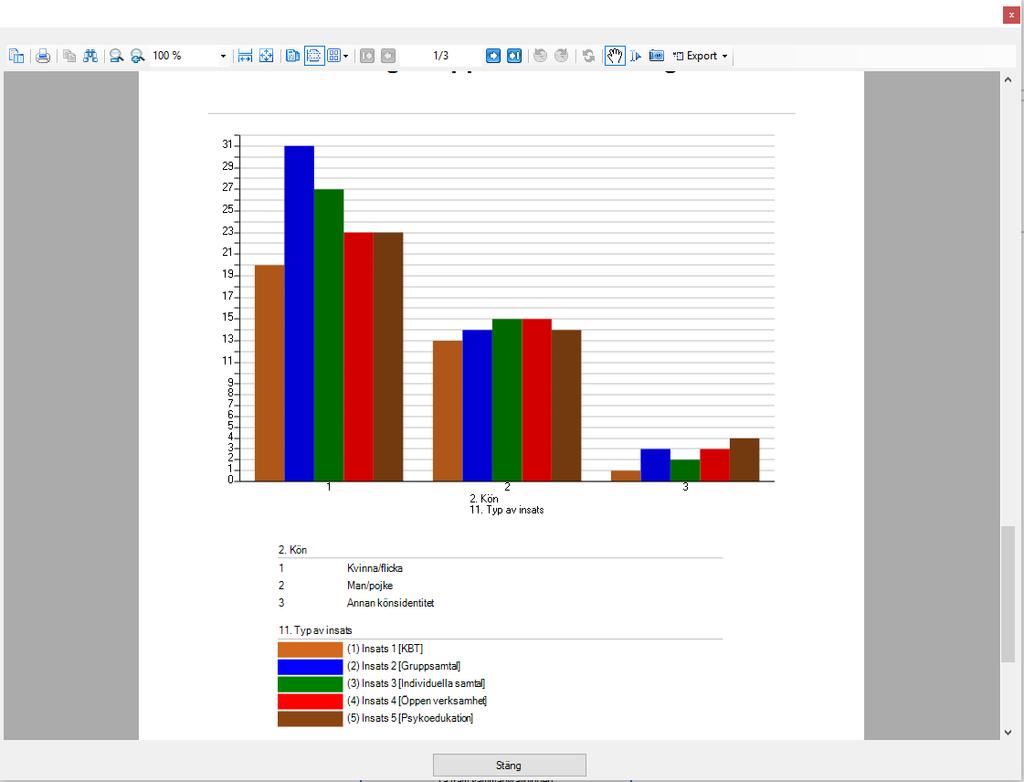Click scrollbar up arrow
This screenshot has width=1024, height=782.
1008,80
